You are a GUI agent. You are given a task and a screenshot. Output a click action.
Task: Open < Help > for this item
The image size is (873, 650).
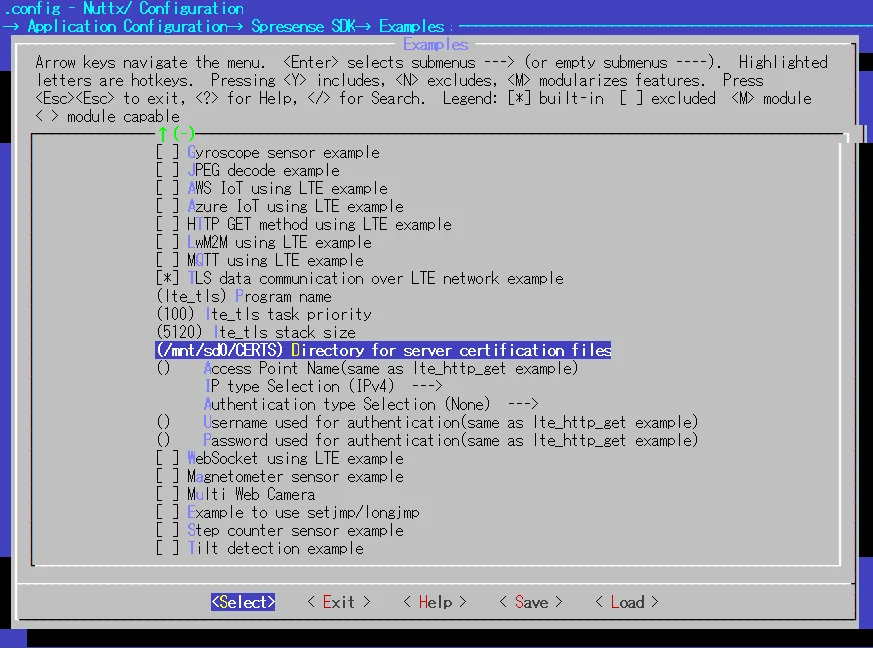435,602
